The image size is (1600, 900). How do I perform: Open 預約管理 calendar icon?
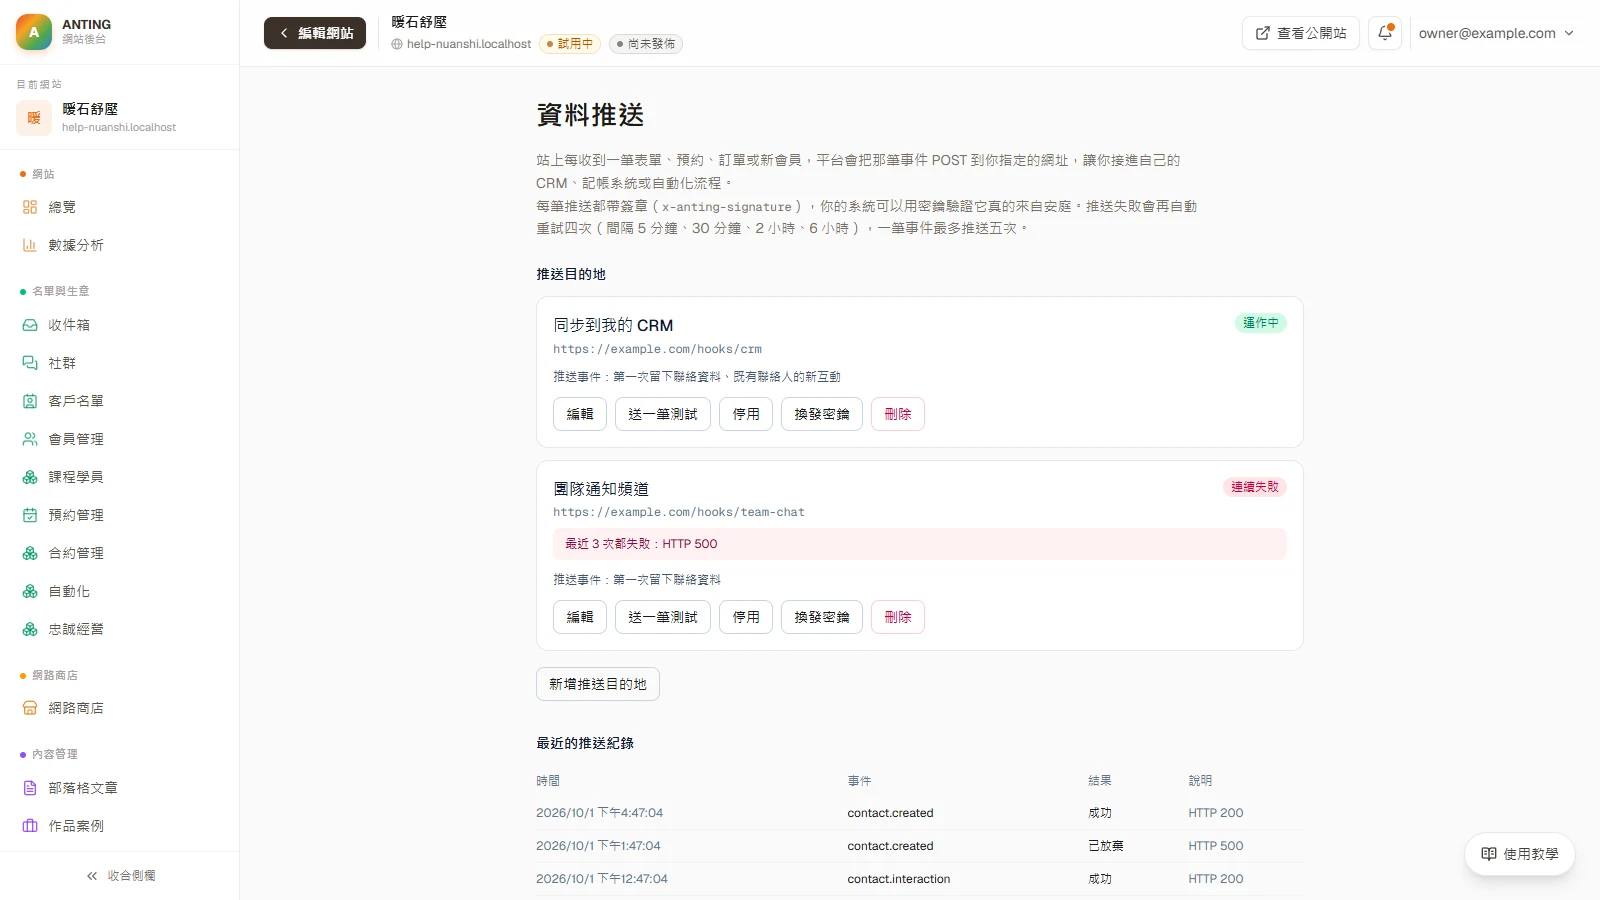coord(30,515)
